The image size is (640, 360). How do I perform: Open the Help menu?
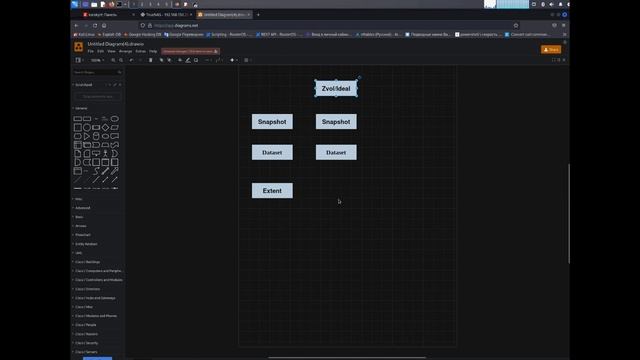(x=153, y=51)
